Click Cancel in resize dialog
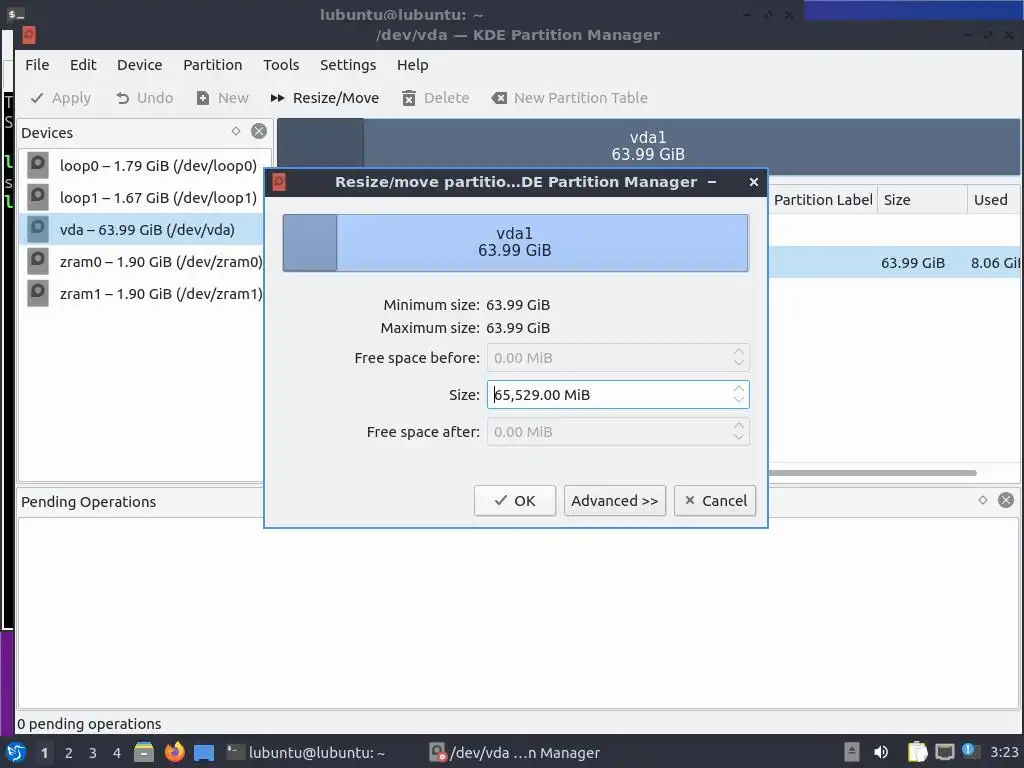 [x=715, y=501]
